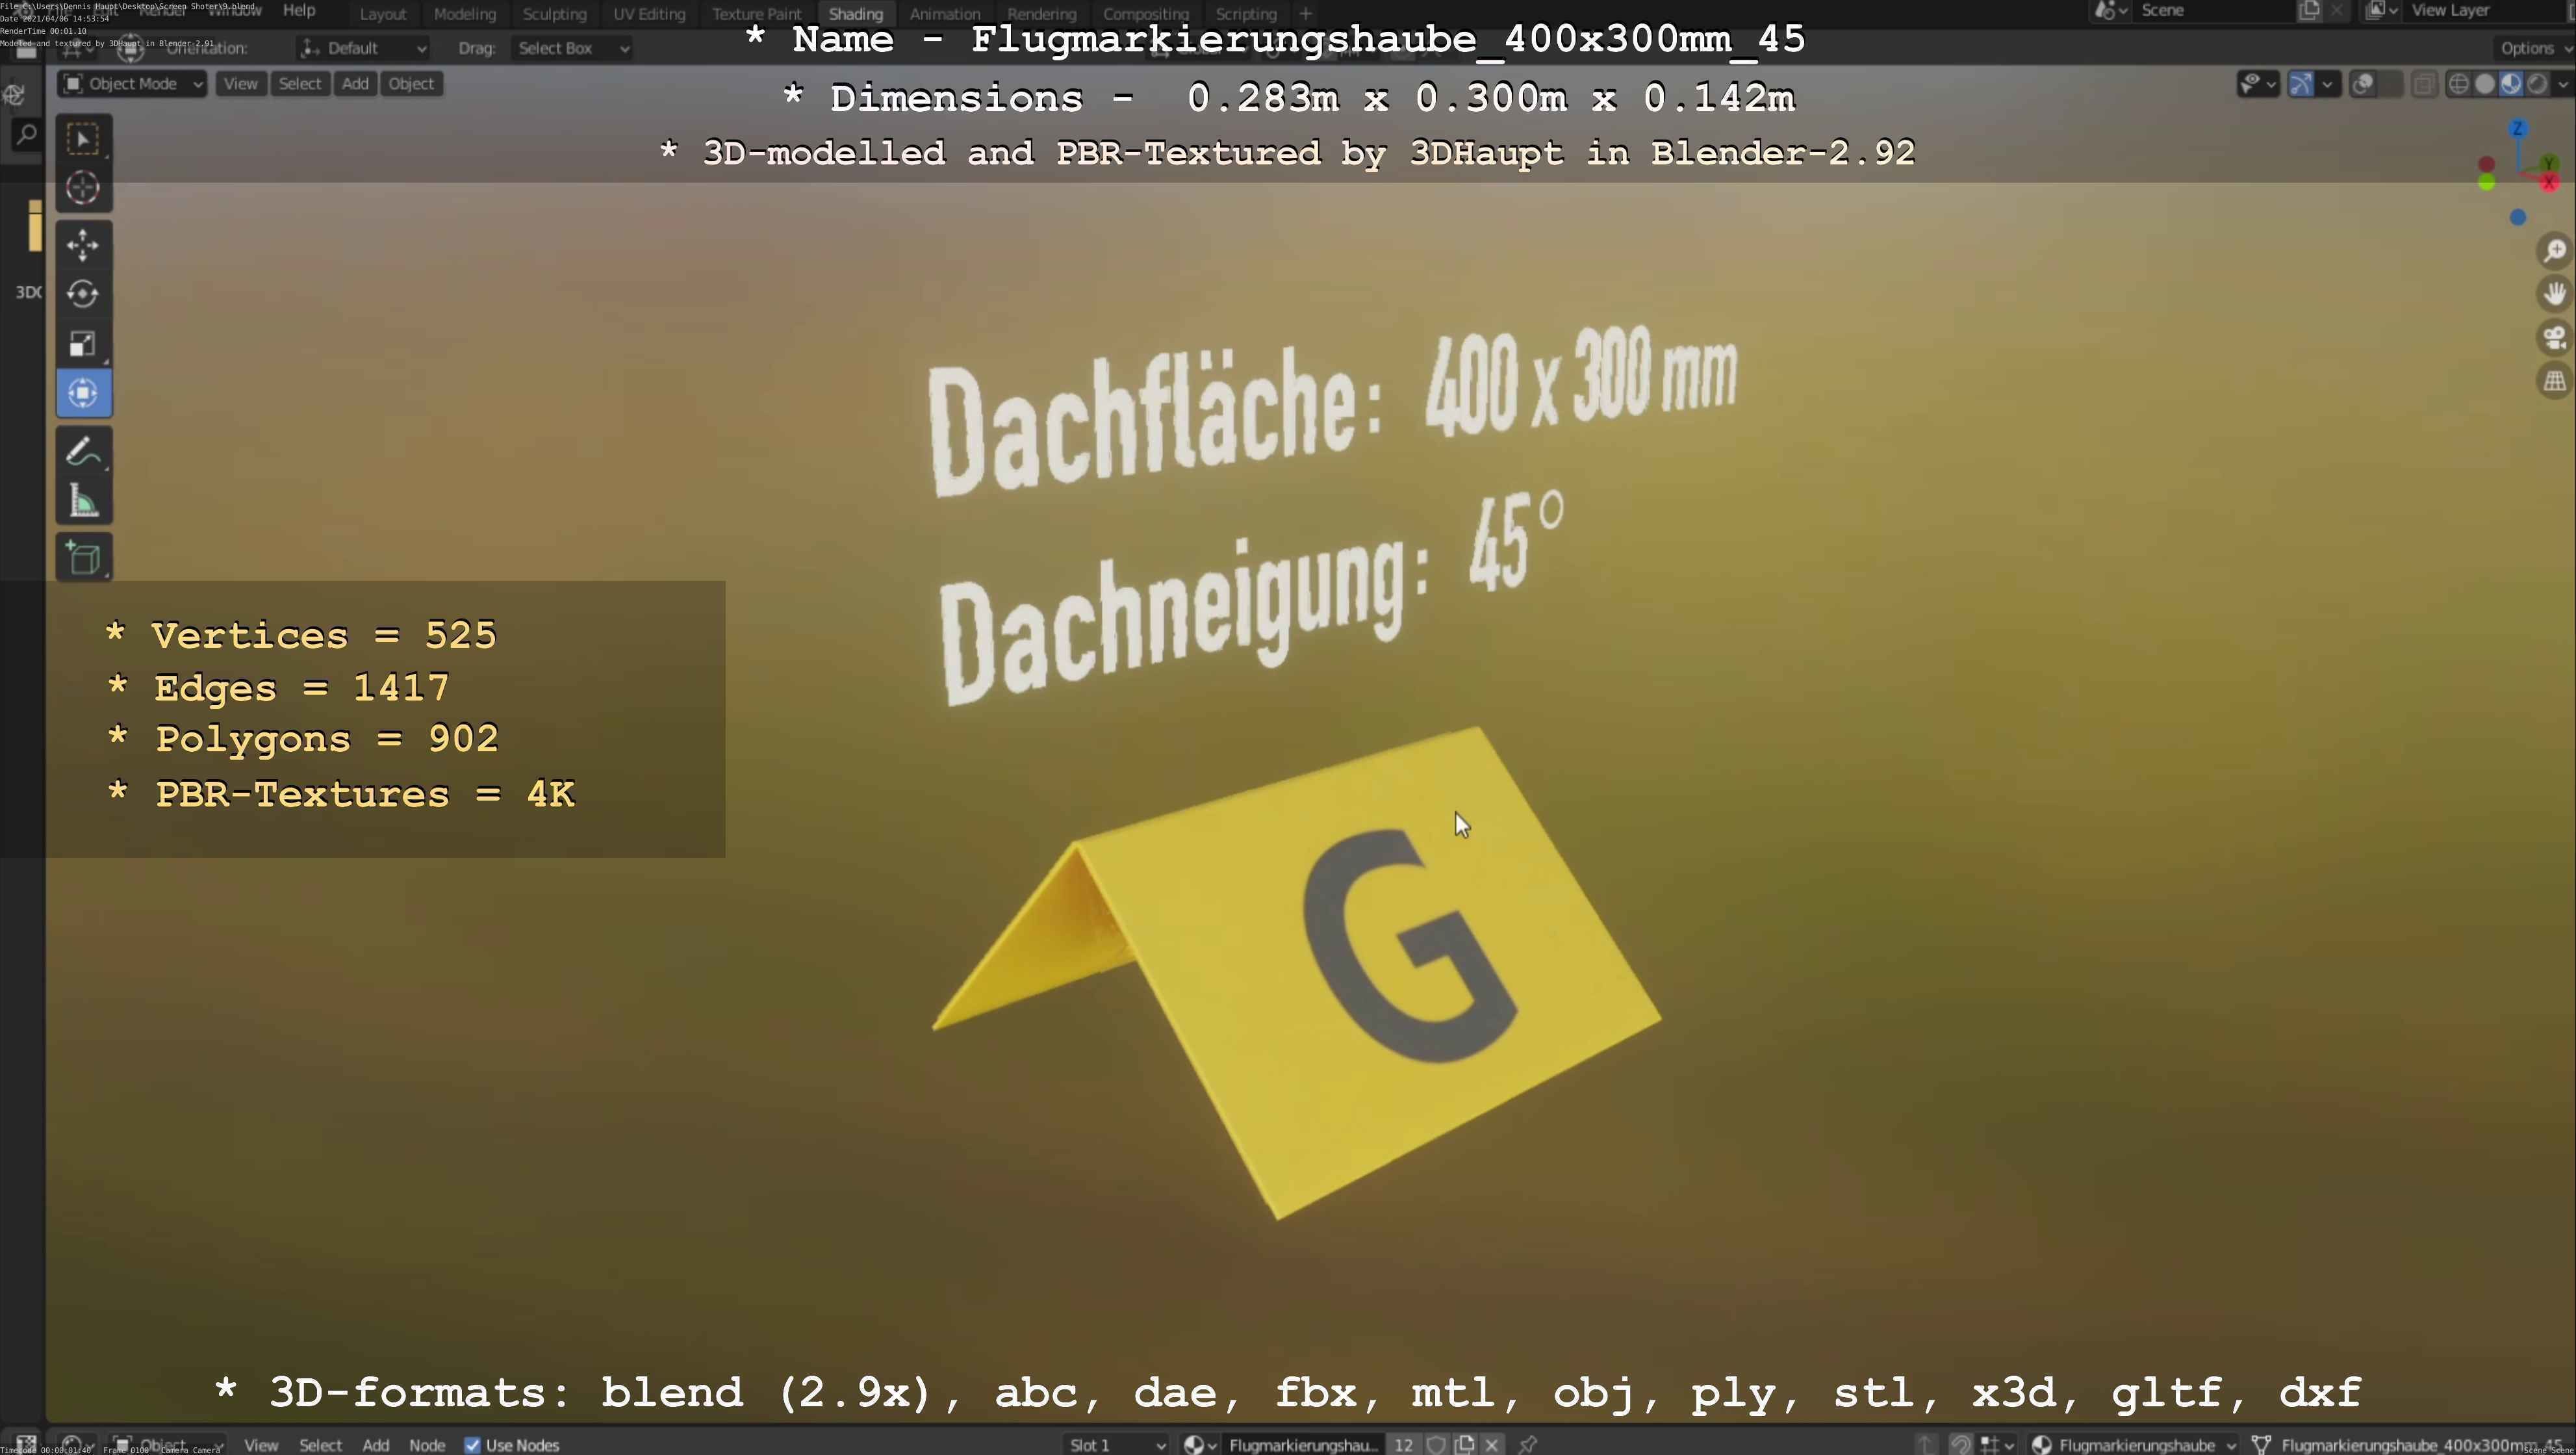
Task: Toggle the show gizmo button
Action: pyautogui.click(x=2300, y=84)
